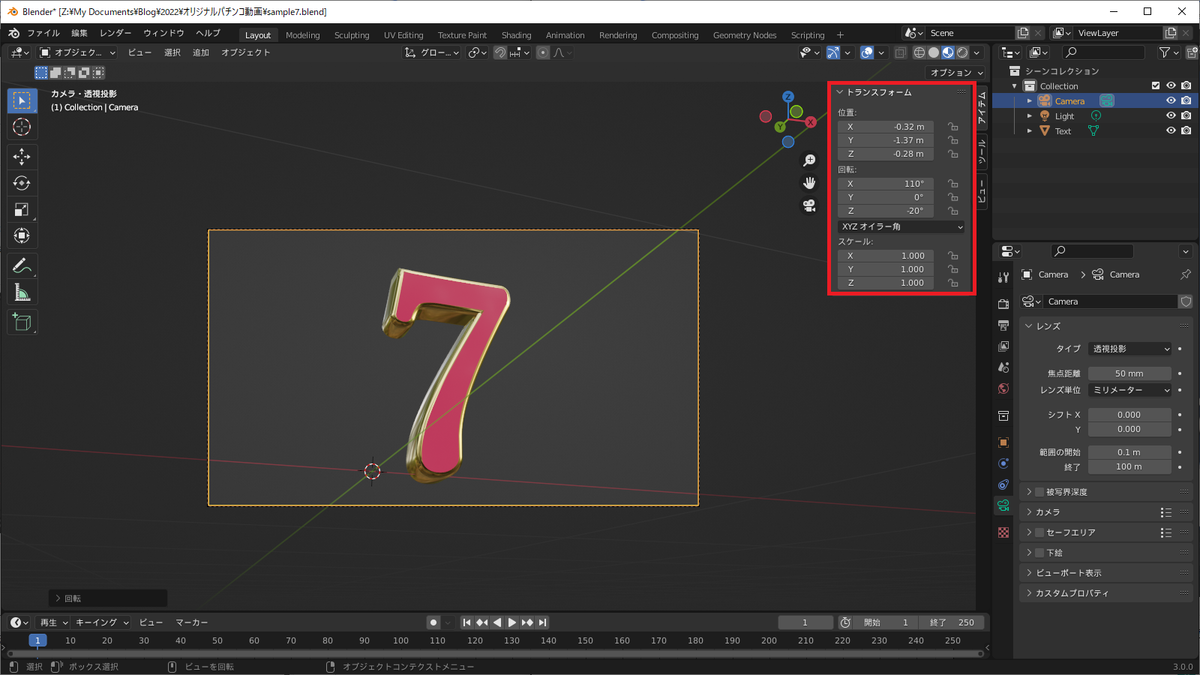This screenshot has width=1200, height=675.
Task: Toggle Collection exclude checkbox in outliner
Action: tap(1156, 86)
